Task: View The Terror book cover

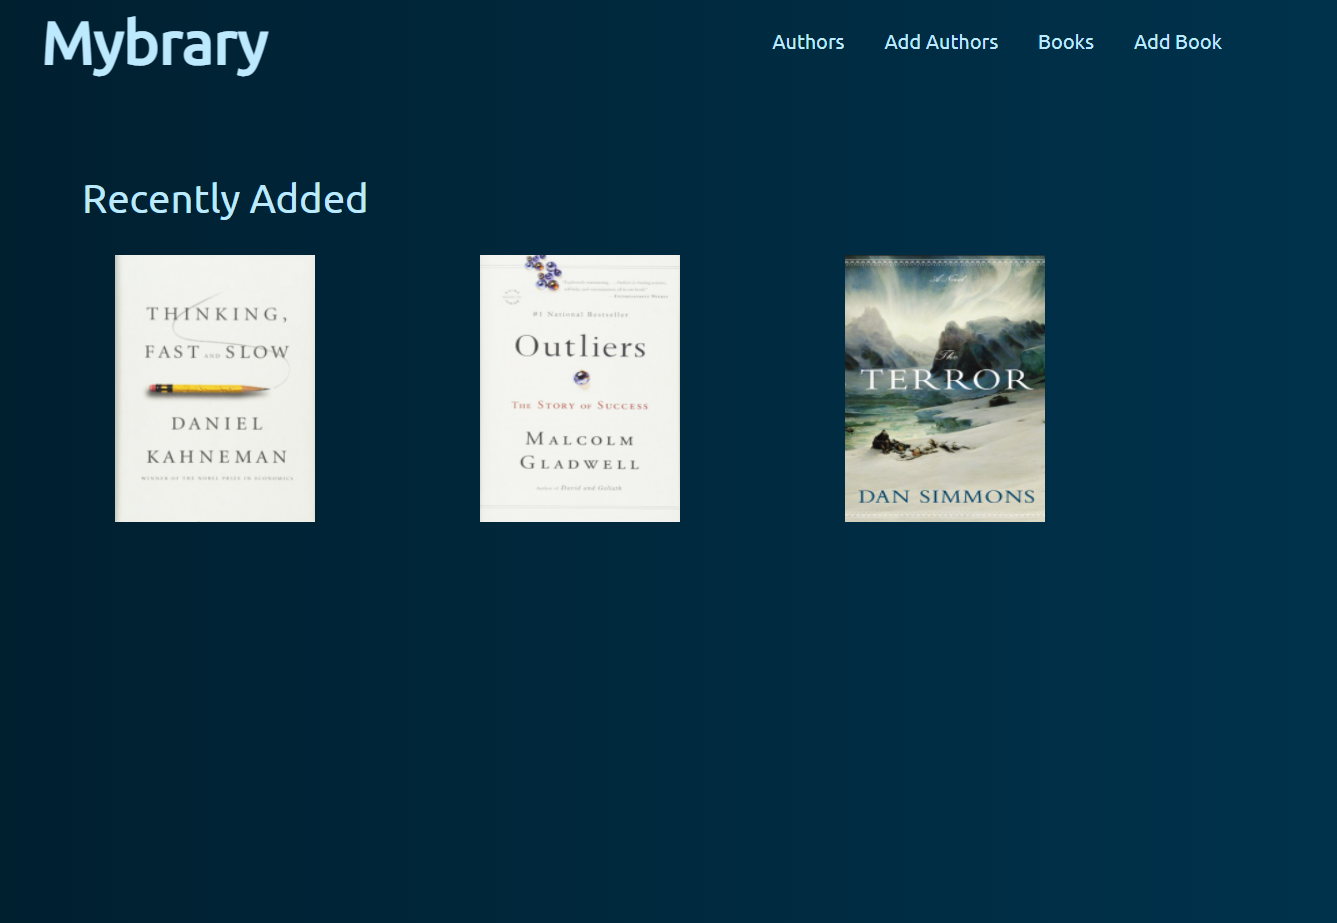Action: (945, 388)
